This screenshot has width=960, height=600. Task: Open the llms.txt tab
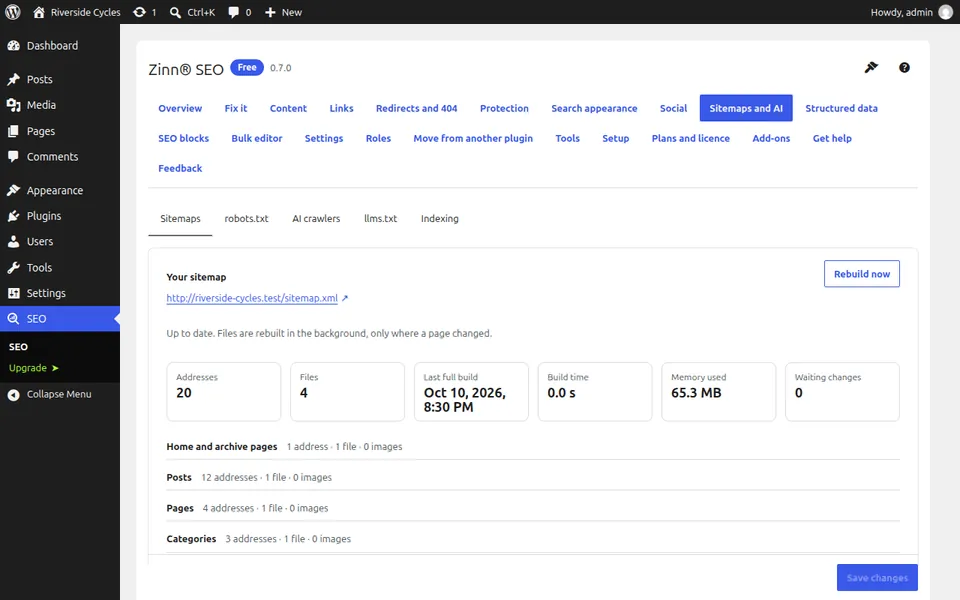click(x=380, y=219)
